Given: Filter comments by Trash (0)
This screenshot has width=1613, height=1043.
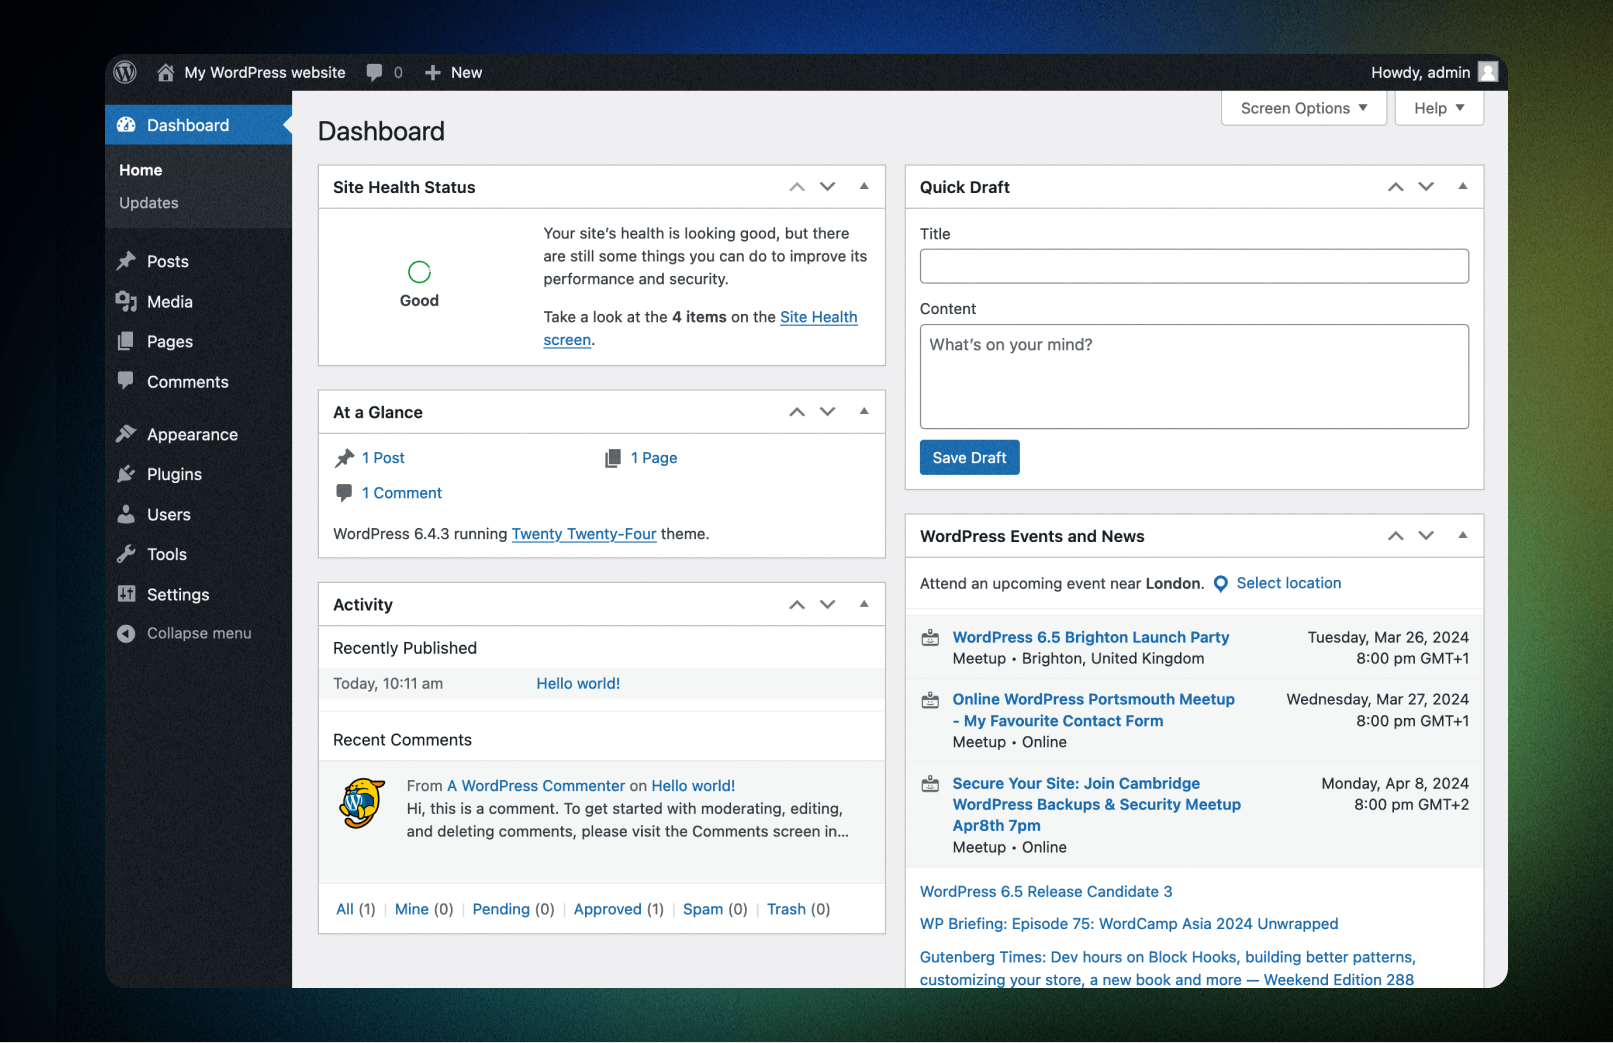Looking at the screenshot, I should 798,909.
